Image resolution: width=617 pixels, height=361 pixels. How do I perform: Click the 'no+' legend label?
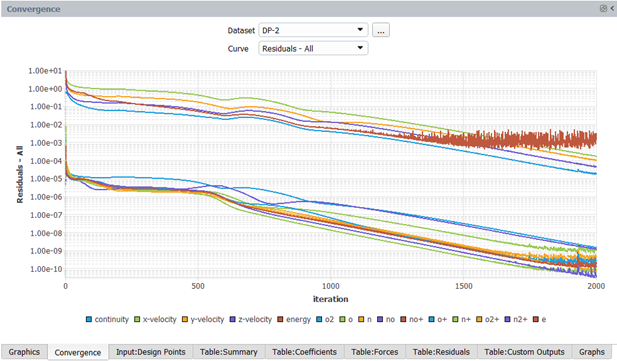[416, 319]
